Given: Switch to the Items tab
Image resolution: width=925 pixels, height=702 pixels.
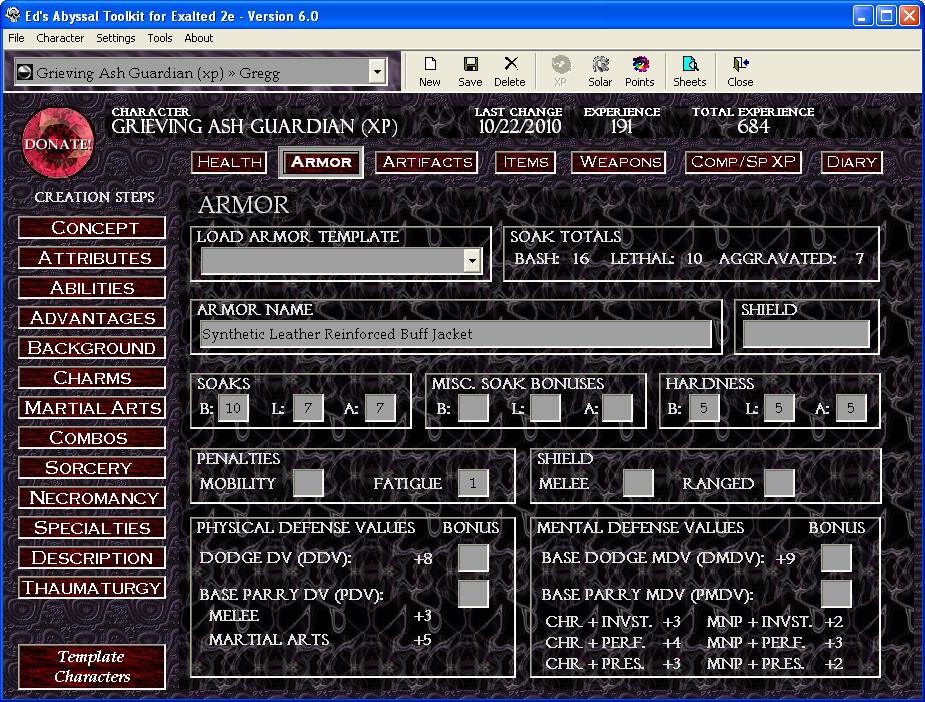Looking at the screenshot, I should tap(525, 162).
